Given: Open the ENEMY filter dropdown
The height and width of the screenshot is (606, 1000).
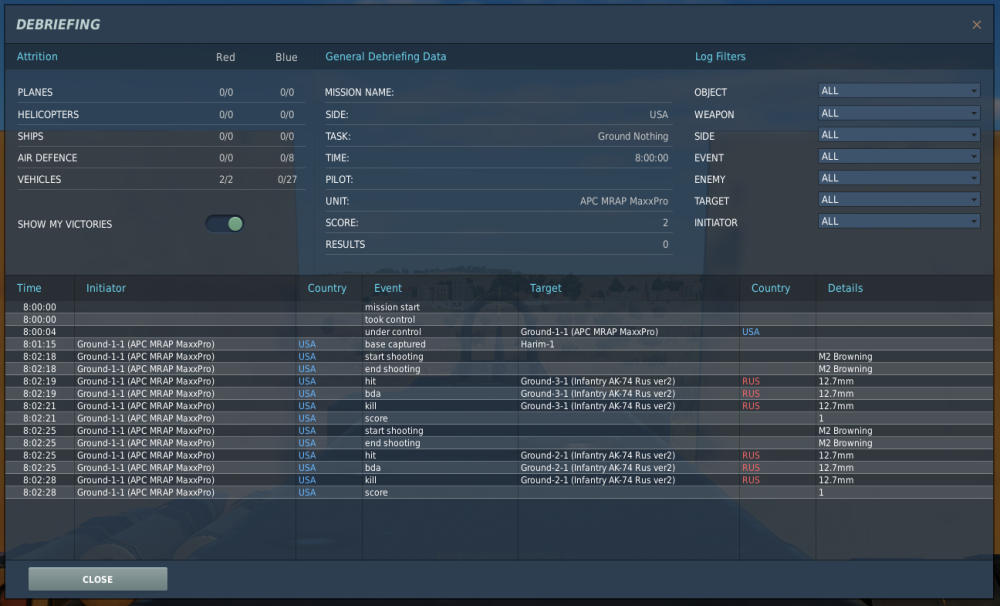Looking at the screenshot, I should [x=898, y=178].
